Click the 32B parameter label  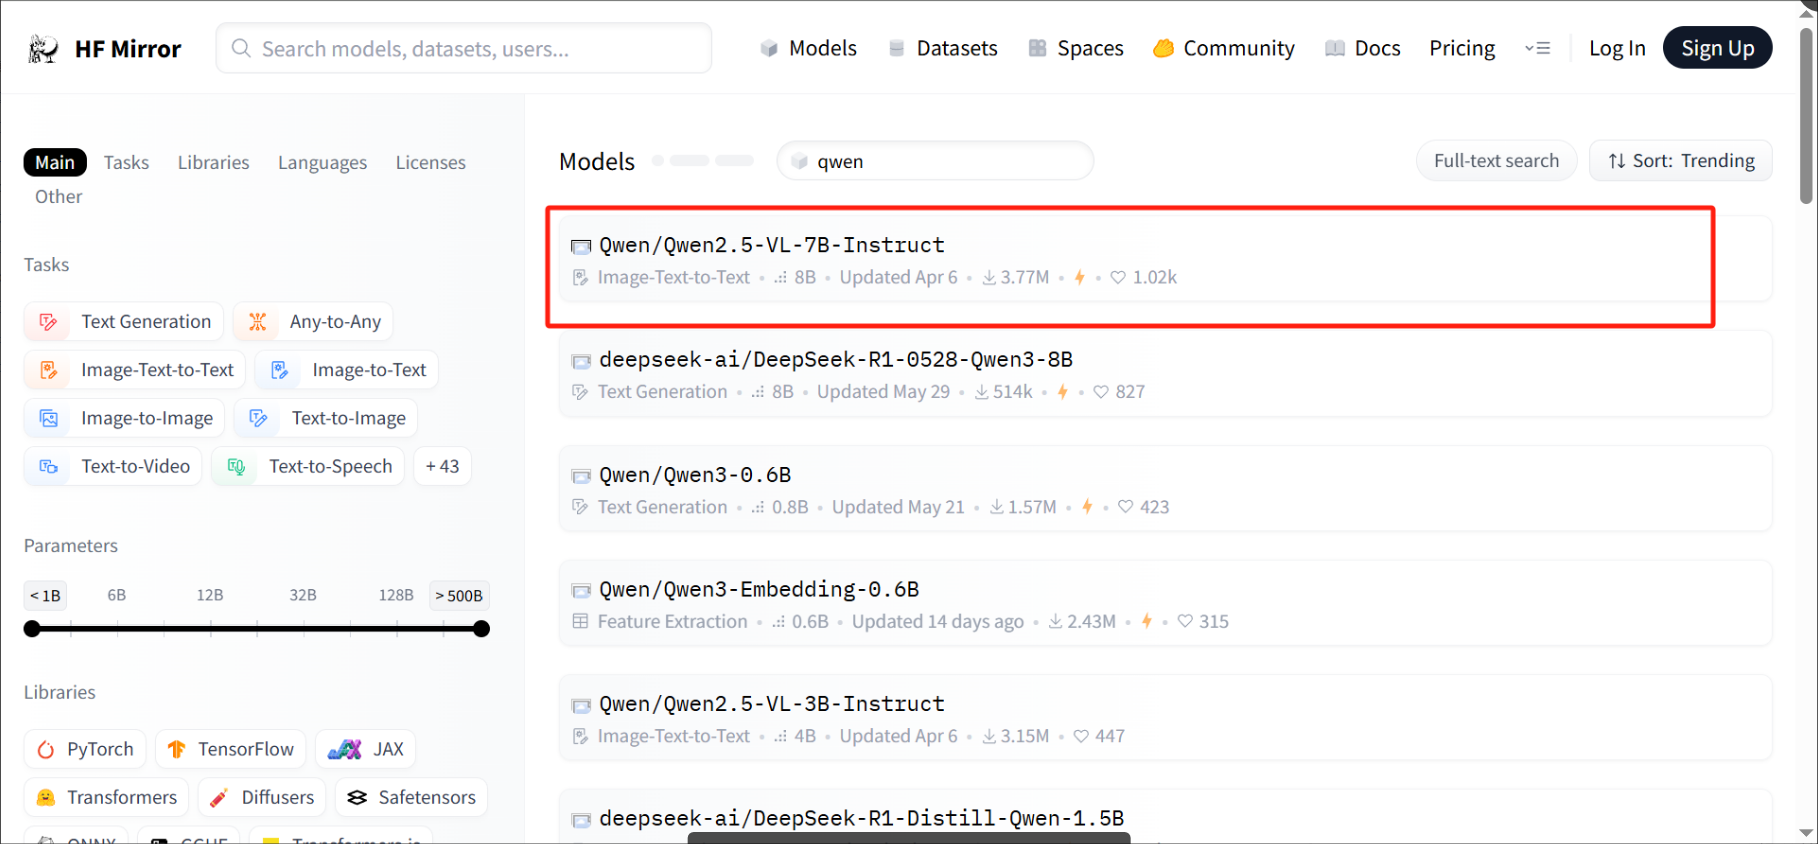(303, 595)
